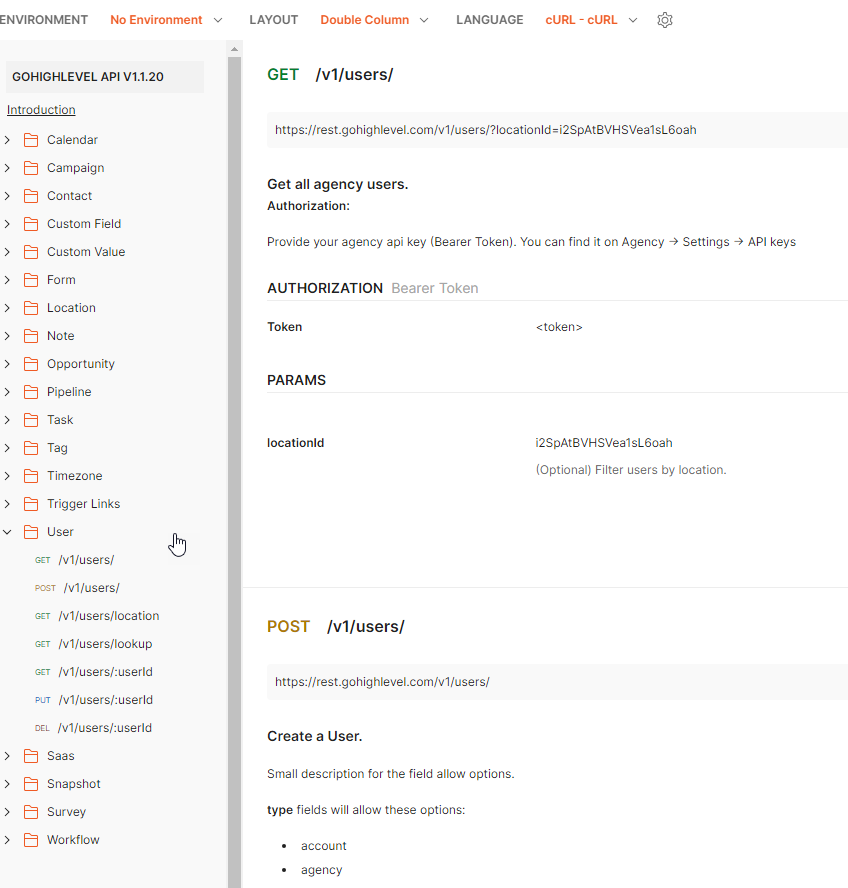Select GET /v1/users/:userId request
This screenshot has width=848, height=888.
pos(93,672)
